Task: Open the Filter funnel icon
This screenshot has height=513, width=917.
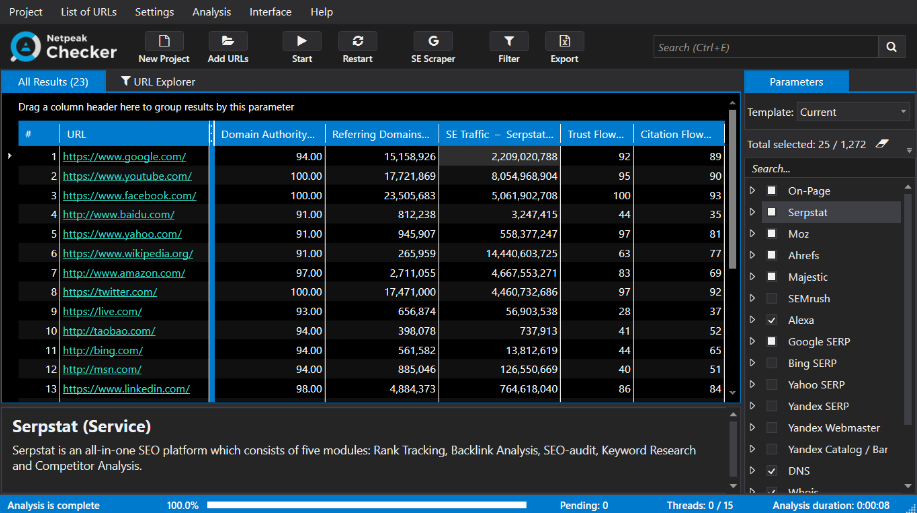Action: pos(509,42)
